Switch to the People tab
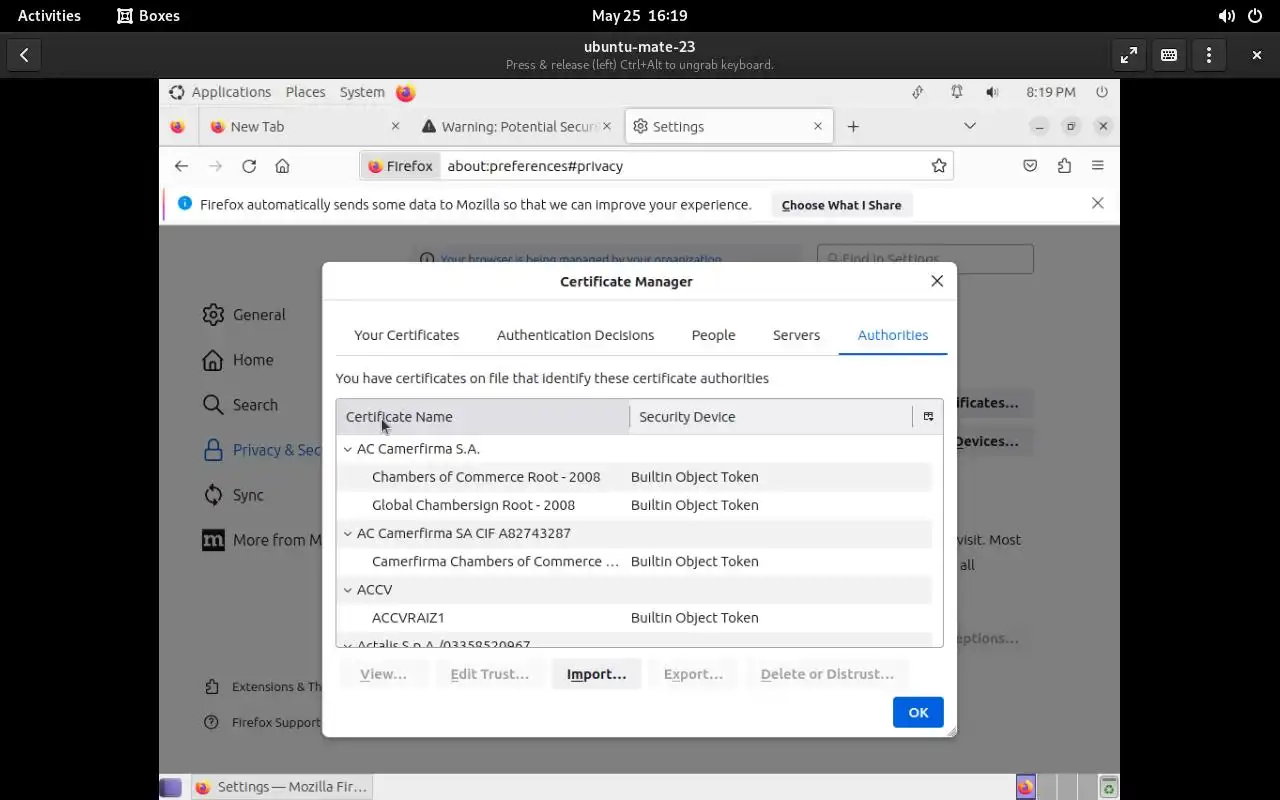This screenshot has width=1280, height=800. pos(713,335)
